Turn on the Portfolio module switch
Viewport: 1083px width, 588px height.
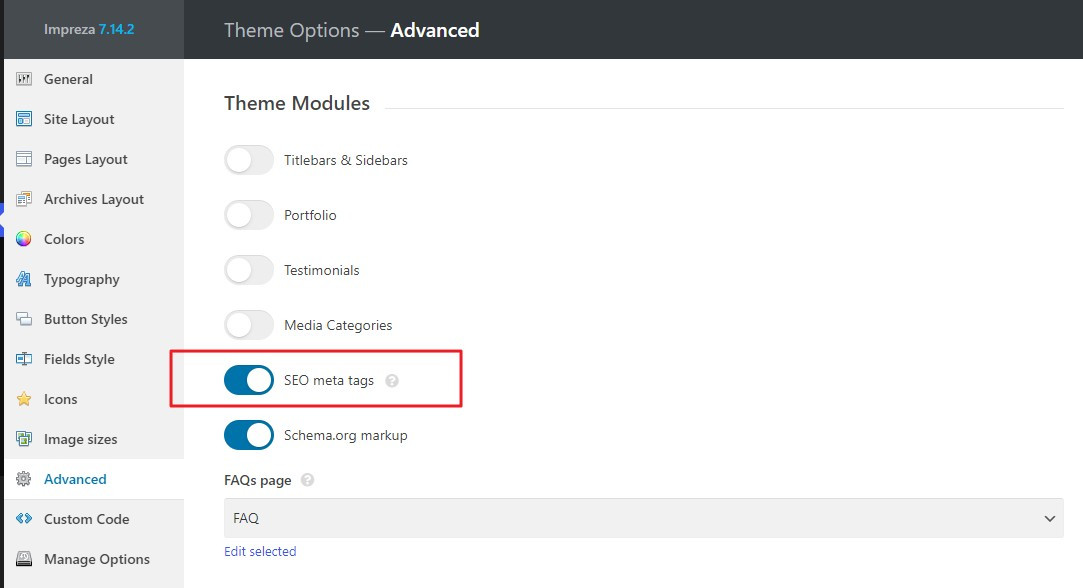click(249, 215)
